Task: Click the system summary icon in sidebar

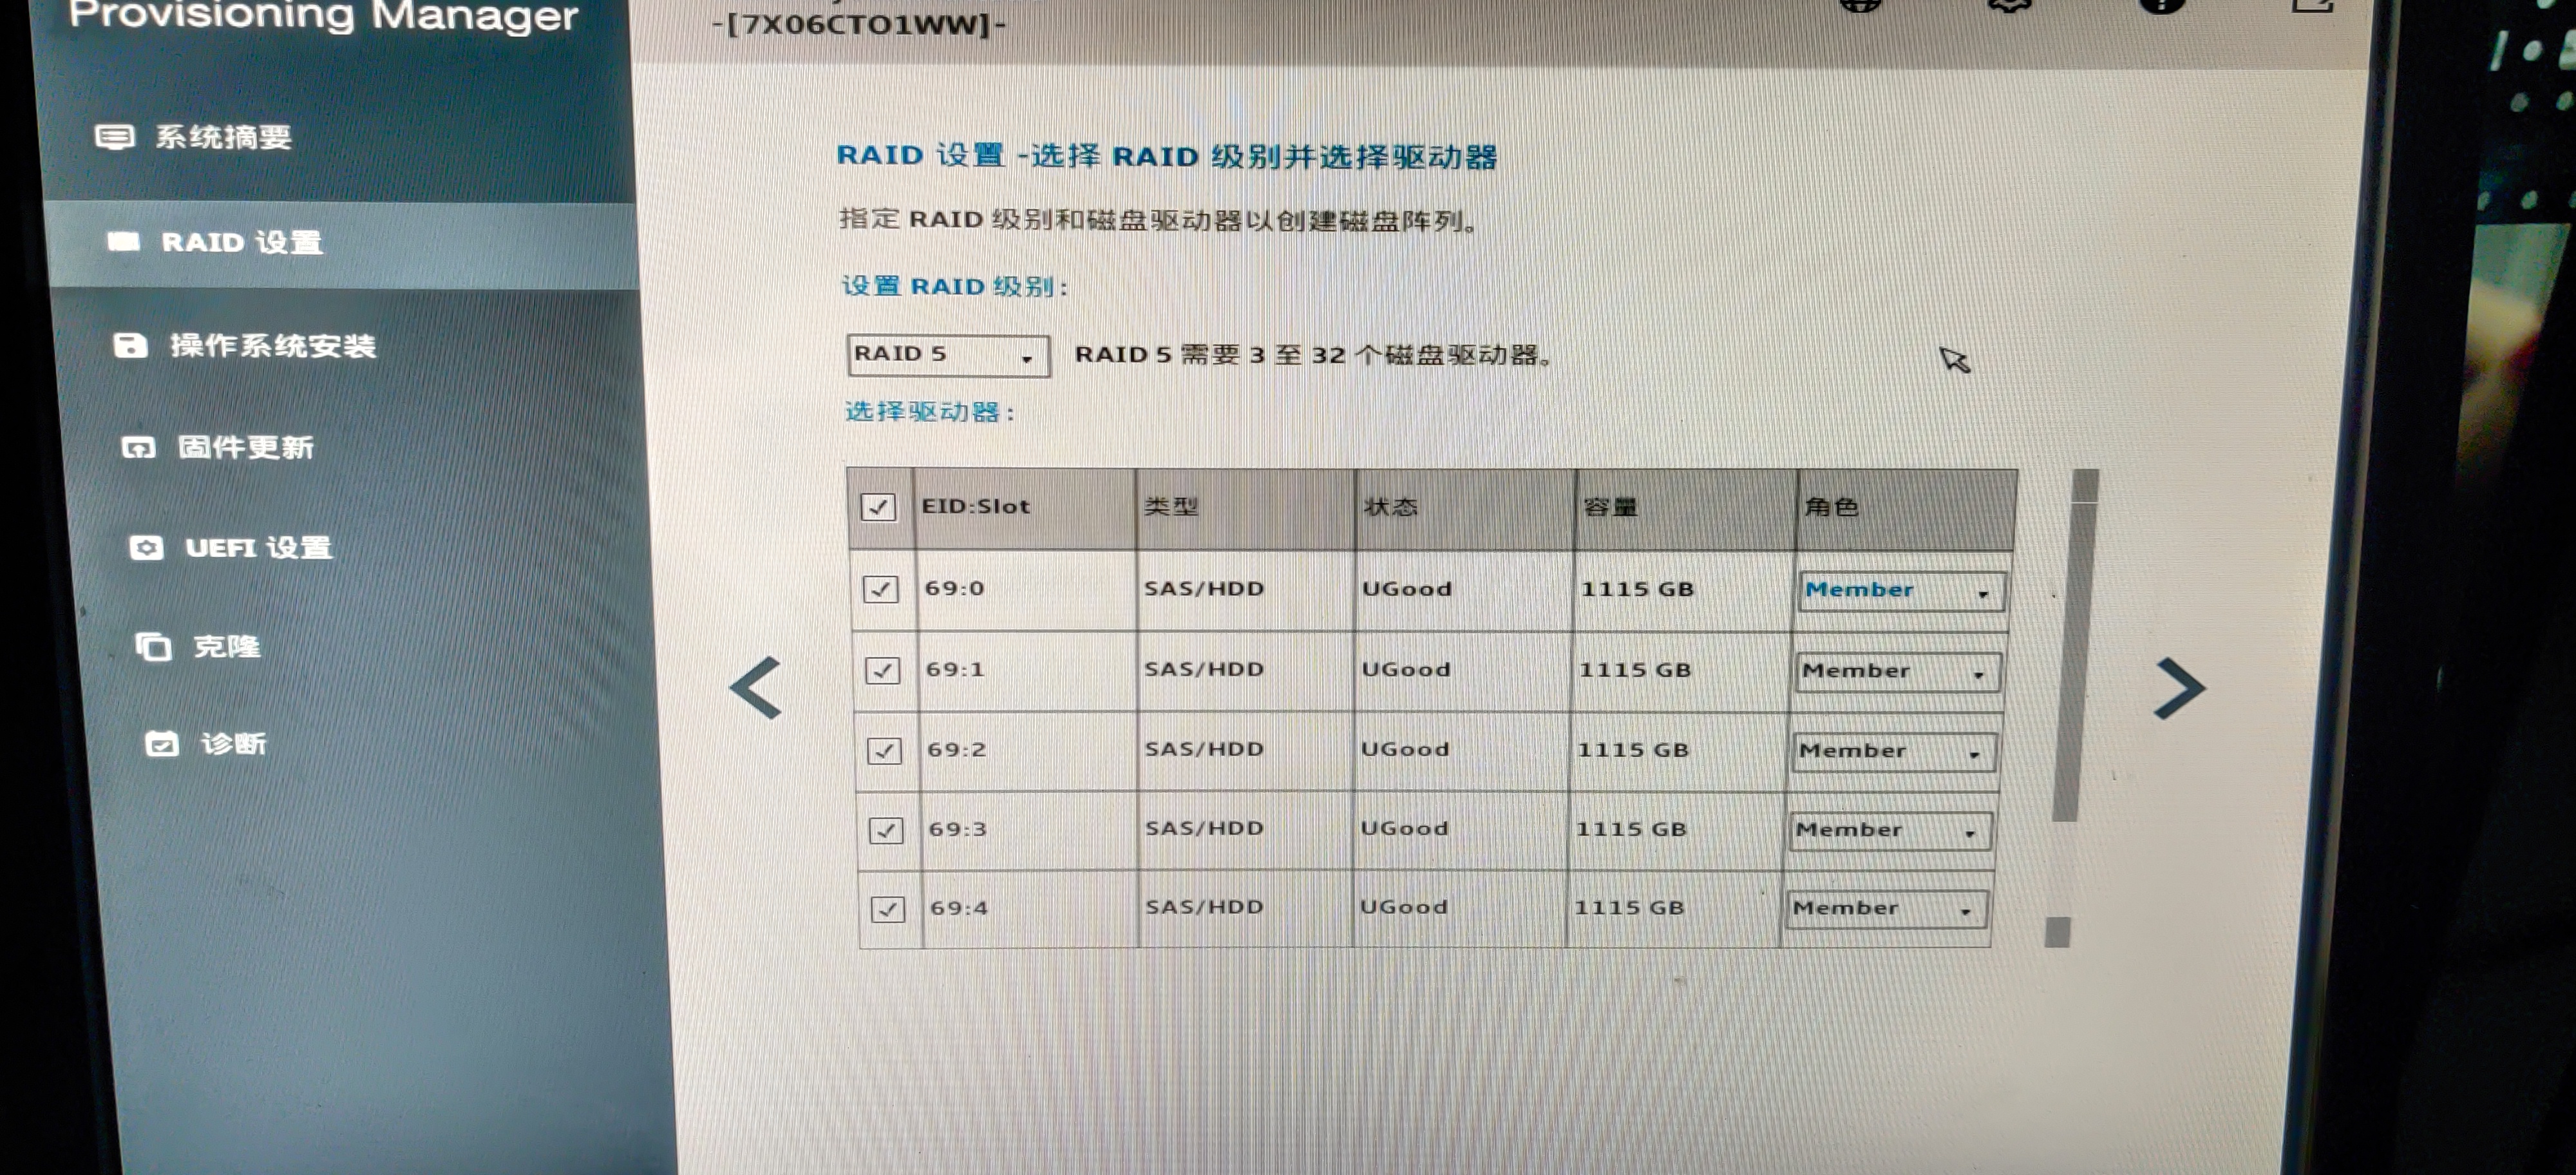Action: pyautogui.click(x=114, y=136)
